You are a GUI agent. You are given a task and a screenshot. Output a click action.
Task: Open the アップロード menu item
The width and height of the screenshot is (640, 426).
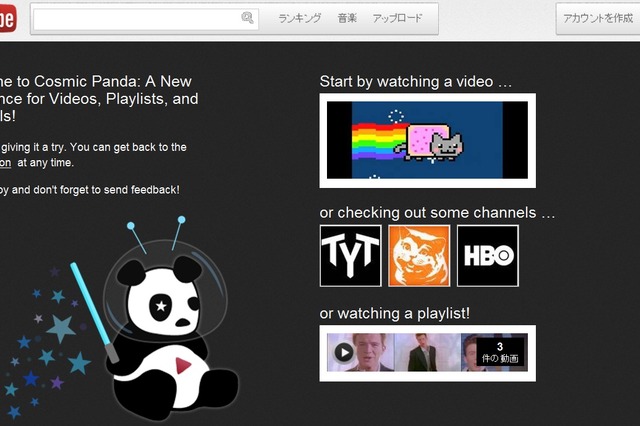[397, 18]
